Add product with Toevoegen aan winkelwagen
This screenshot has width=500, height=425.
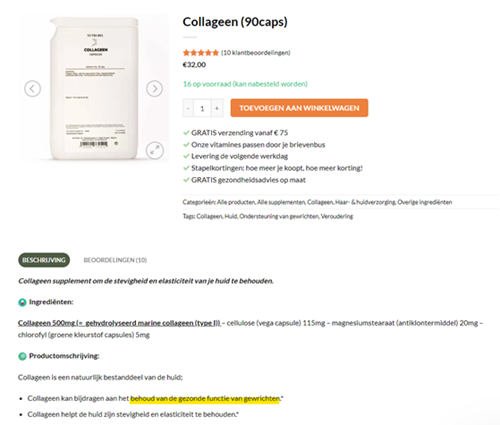(299, 108)
